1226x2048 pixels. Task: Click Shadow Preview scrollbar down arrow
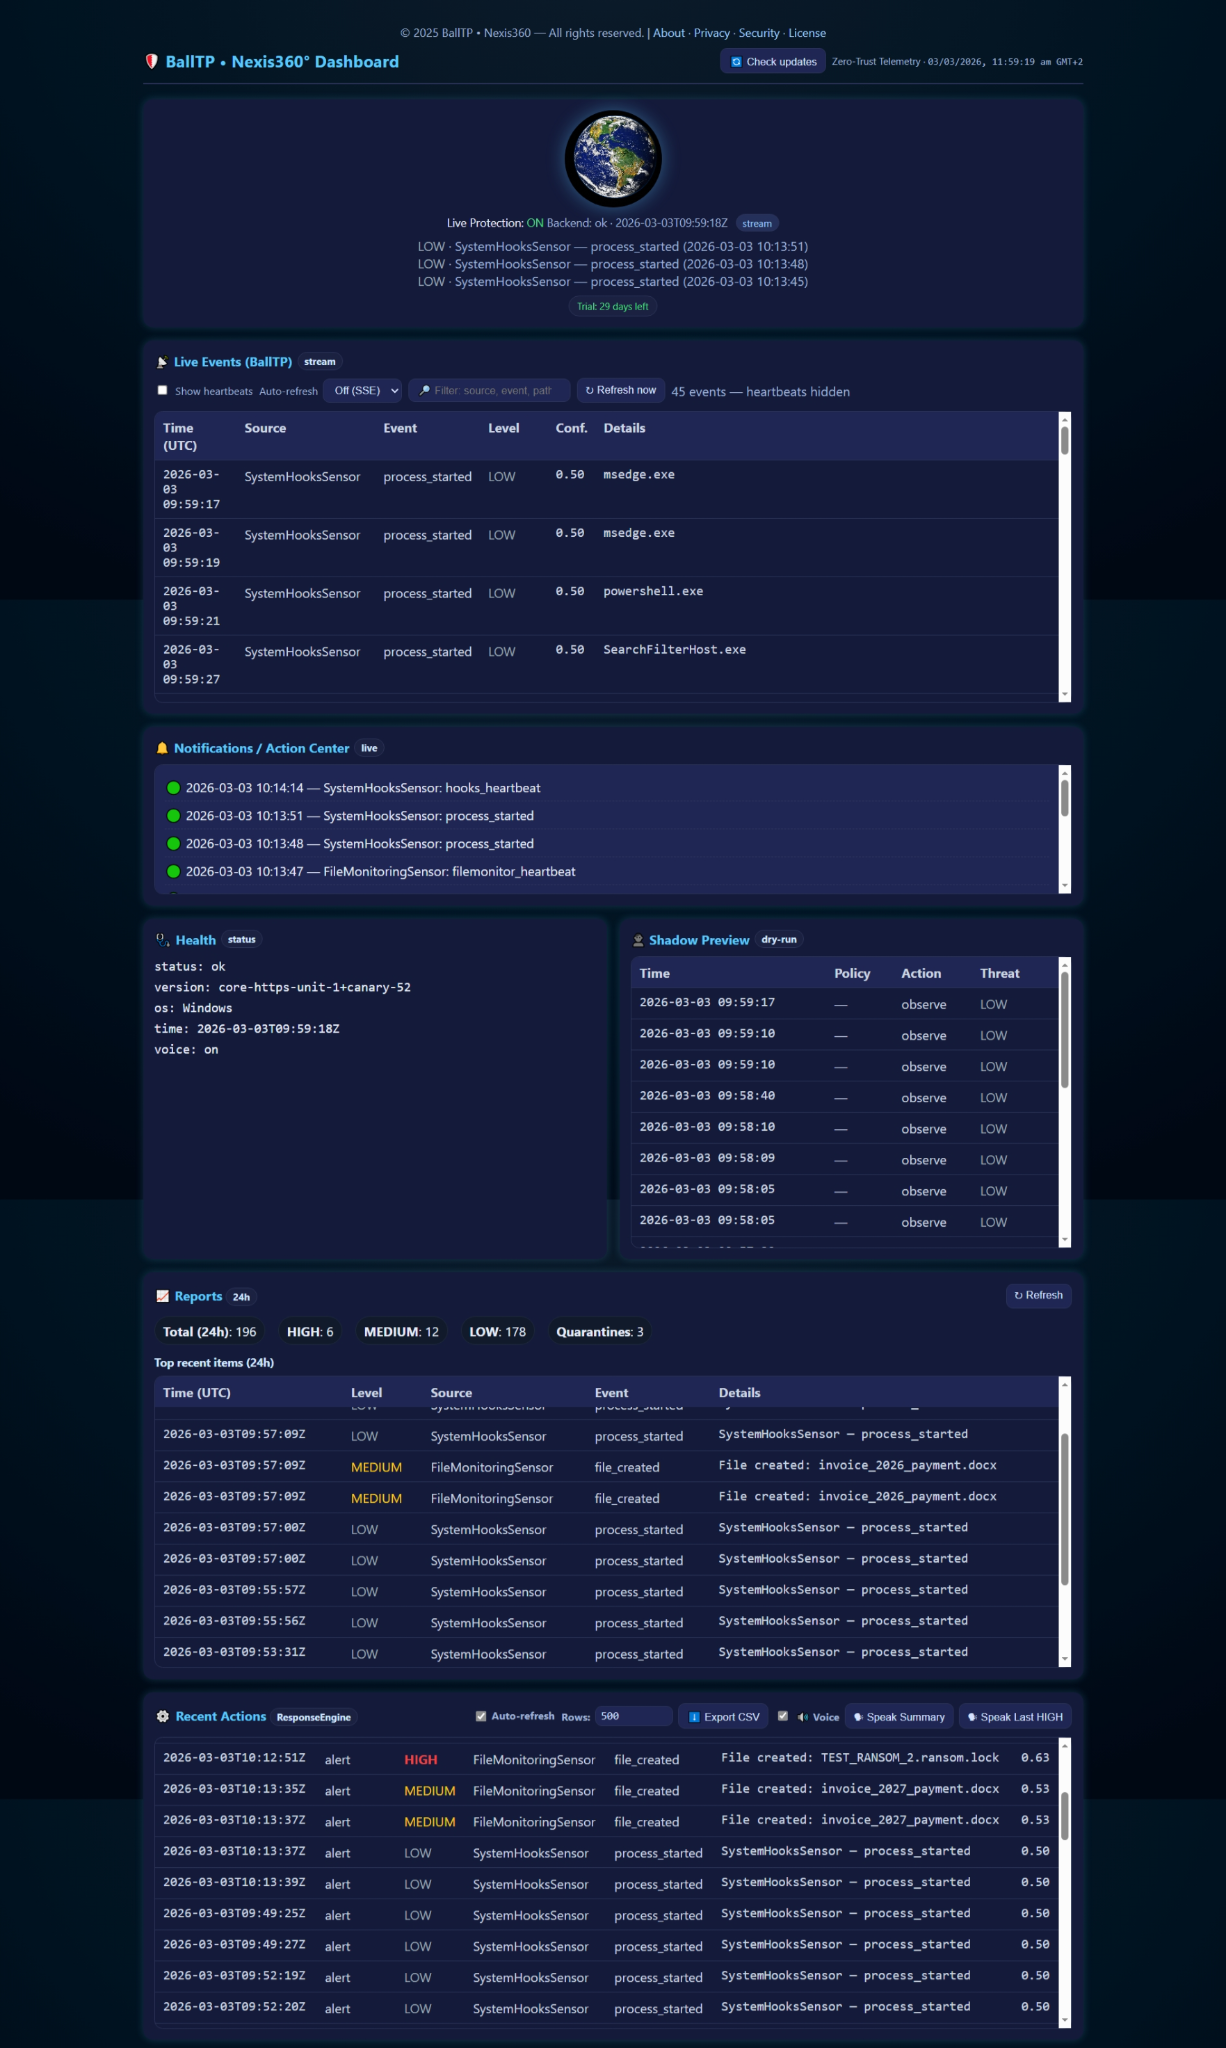click(1065, 1240)
